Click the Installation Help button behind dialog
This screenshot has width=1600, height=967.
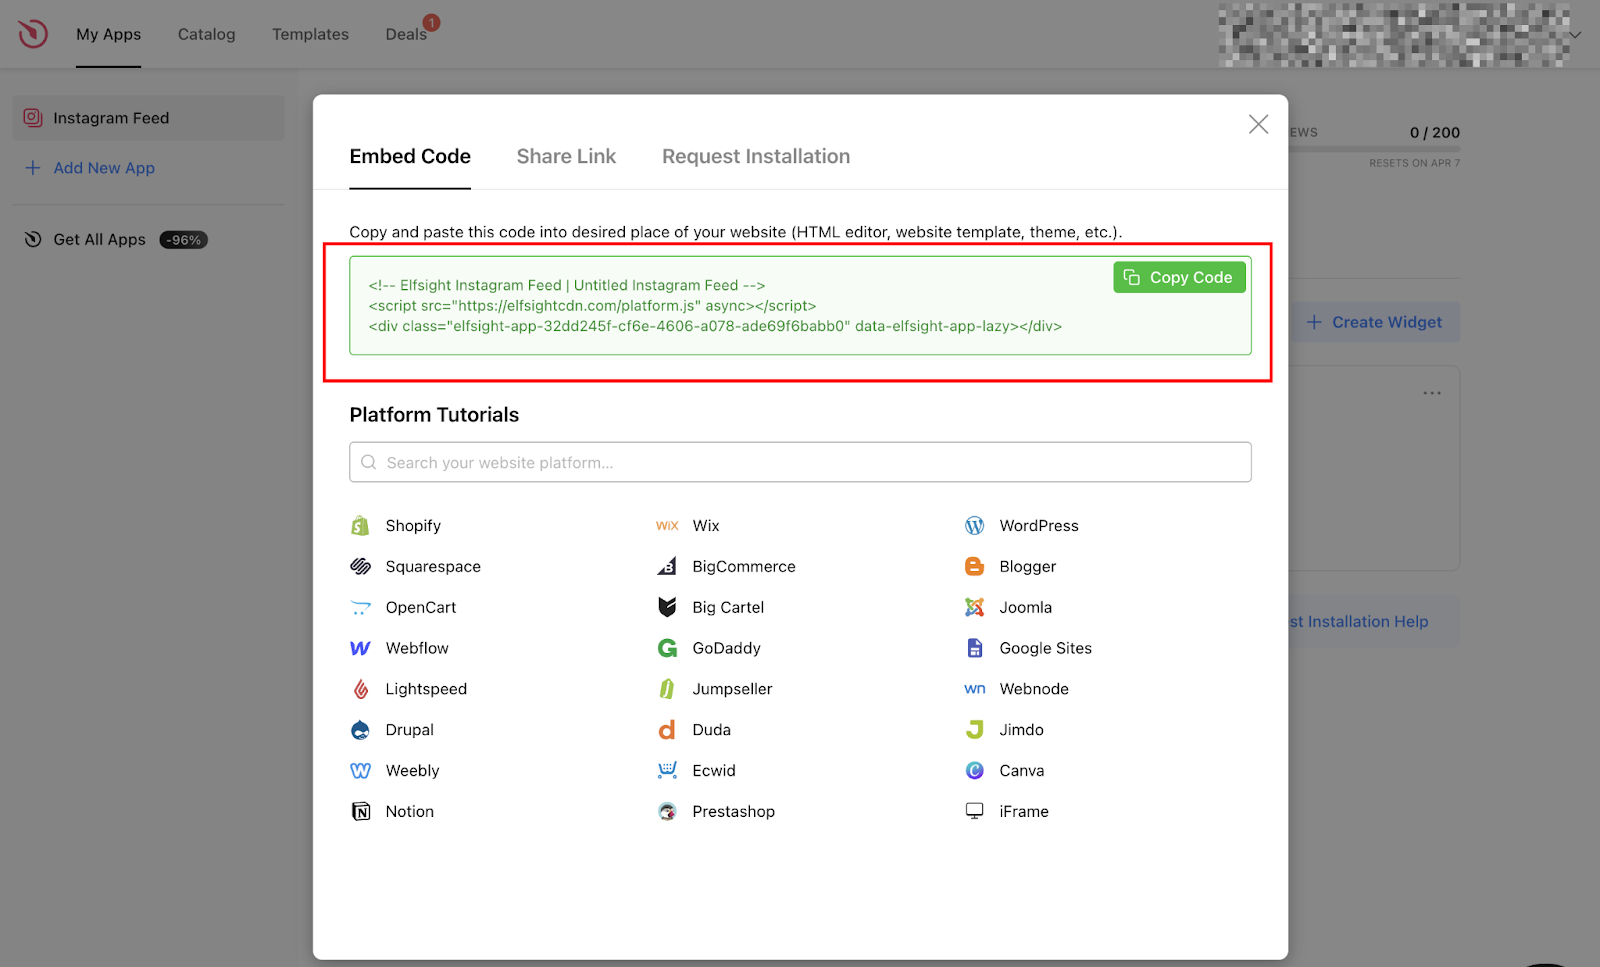pos(1374,622)
